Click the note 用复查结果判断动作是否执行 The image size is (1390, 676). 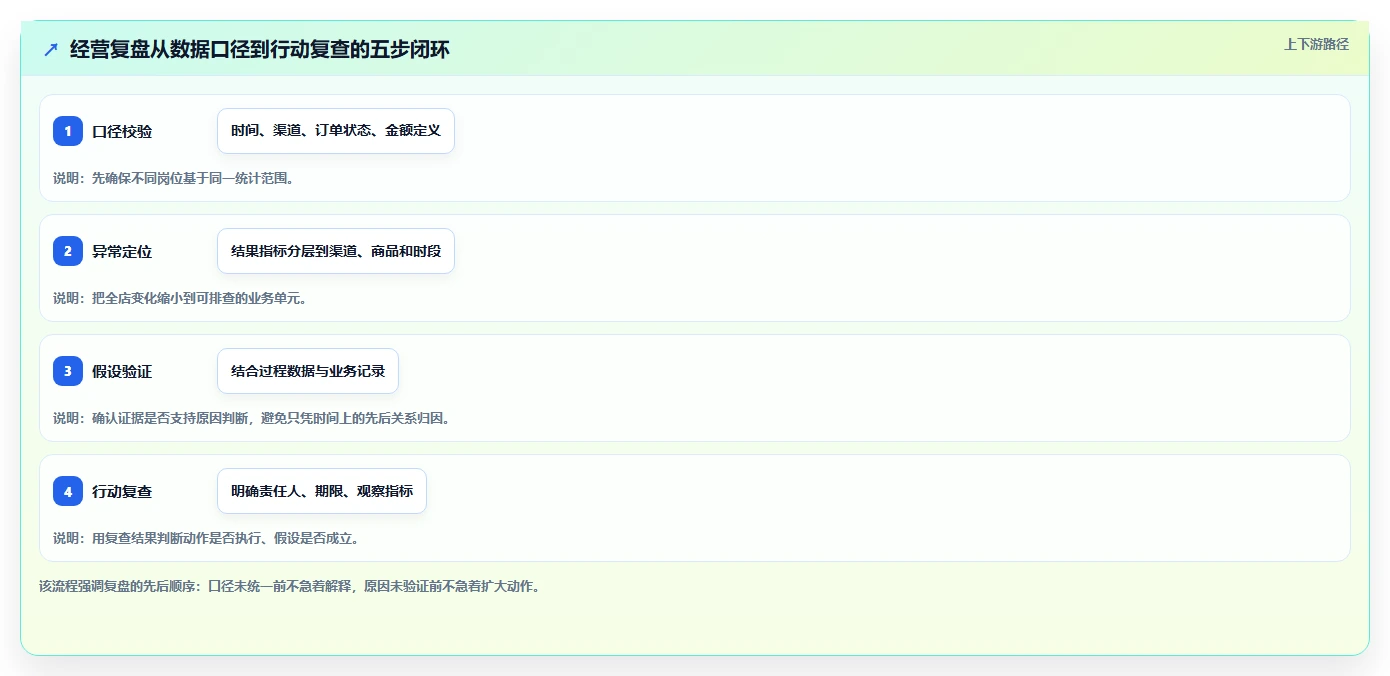pyautogui.click(x=206, y=538)
